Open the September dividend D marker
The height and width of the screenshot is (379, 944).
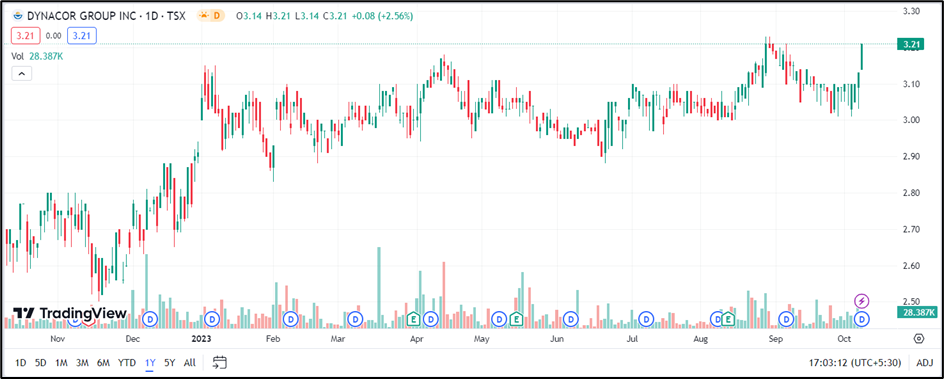786,318
